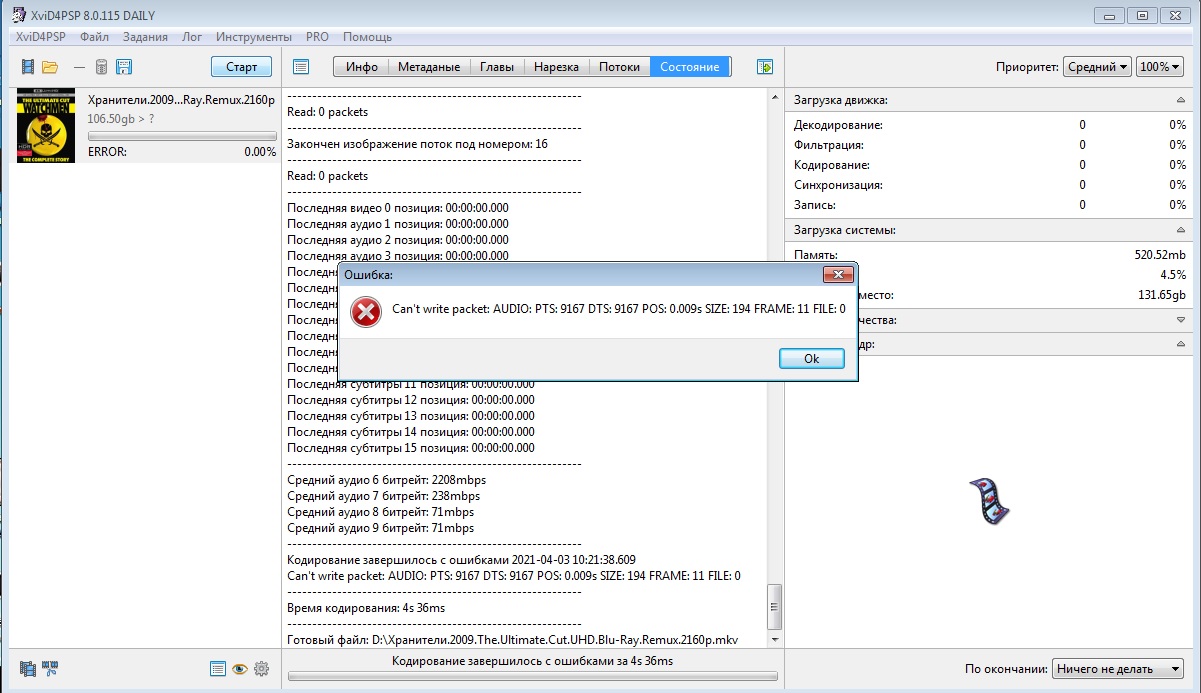The image size is (1201, 693).
Task: Switch to the Метаданые tab
Action: 428,67
